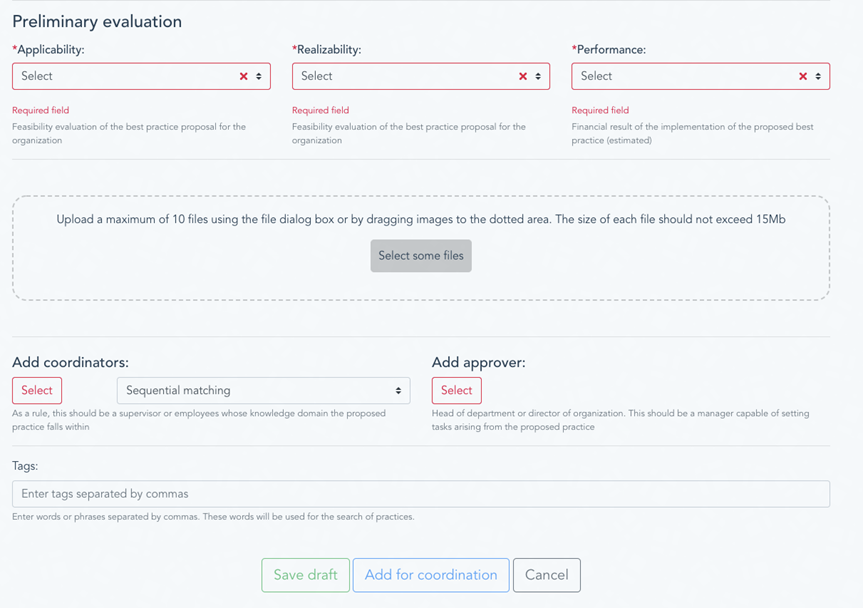Open the Realizability dropdown
Screen dimensions: 863x608
click(x=421, y=76)
